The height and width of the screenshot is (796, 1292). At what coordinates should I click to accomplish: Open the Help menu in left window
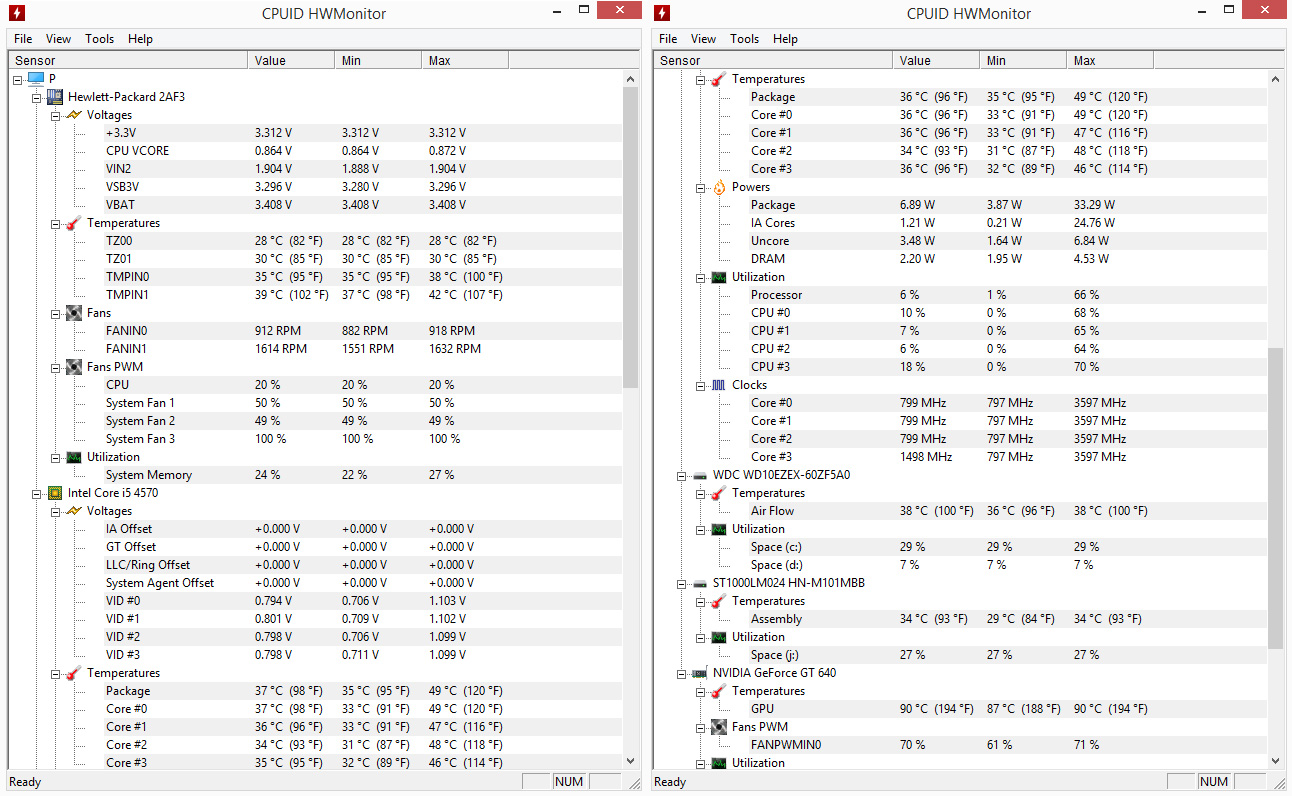pos(141,39)
